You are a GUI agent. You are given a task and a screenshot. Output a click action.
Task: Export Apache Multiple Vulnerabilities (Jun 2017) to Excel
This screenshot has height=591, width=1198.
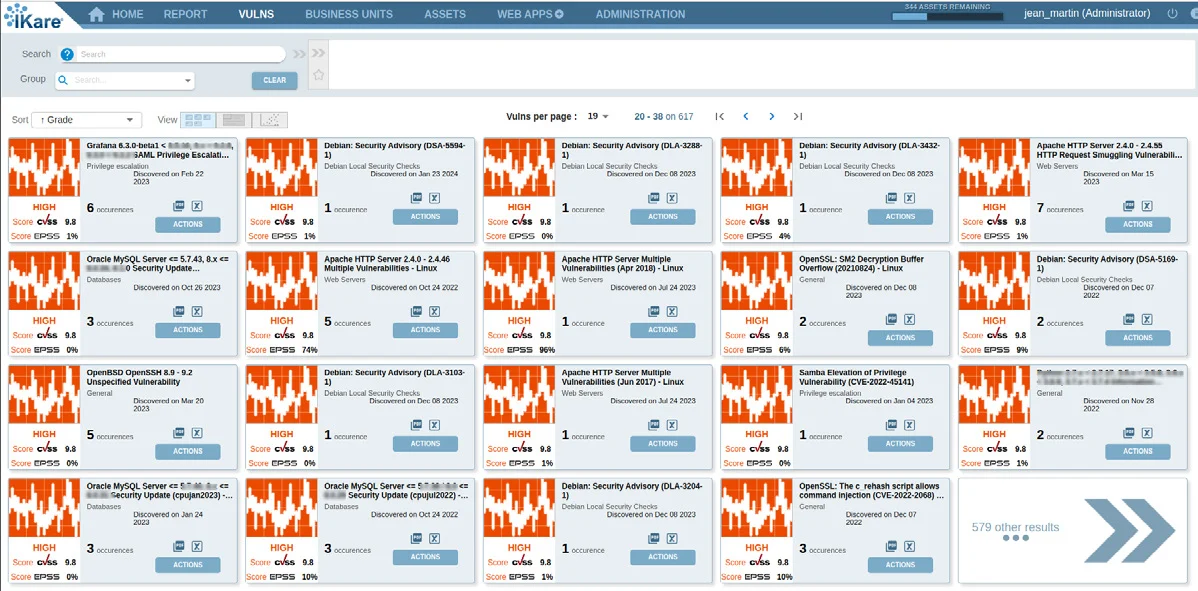[x=672, y=425]
